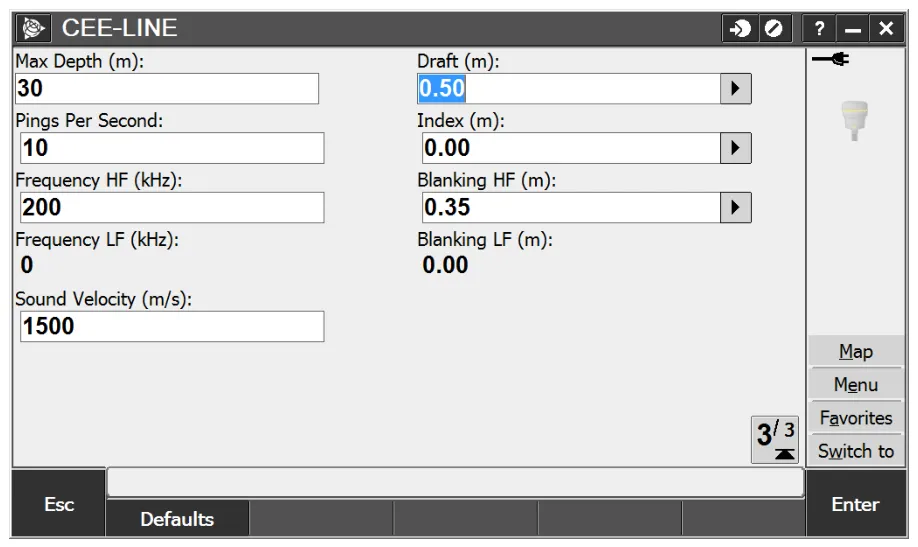Click the empty status line bar
This screenshot has width=918, height=547.
[x=455, y=483]
